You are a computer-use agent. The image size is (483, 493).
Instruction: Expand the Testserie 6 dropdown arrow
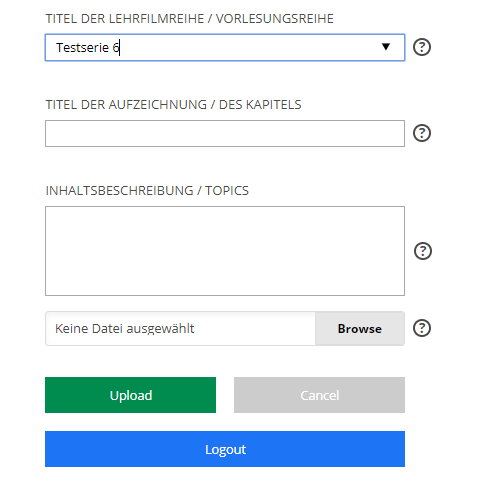[x=386, y=47]
